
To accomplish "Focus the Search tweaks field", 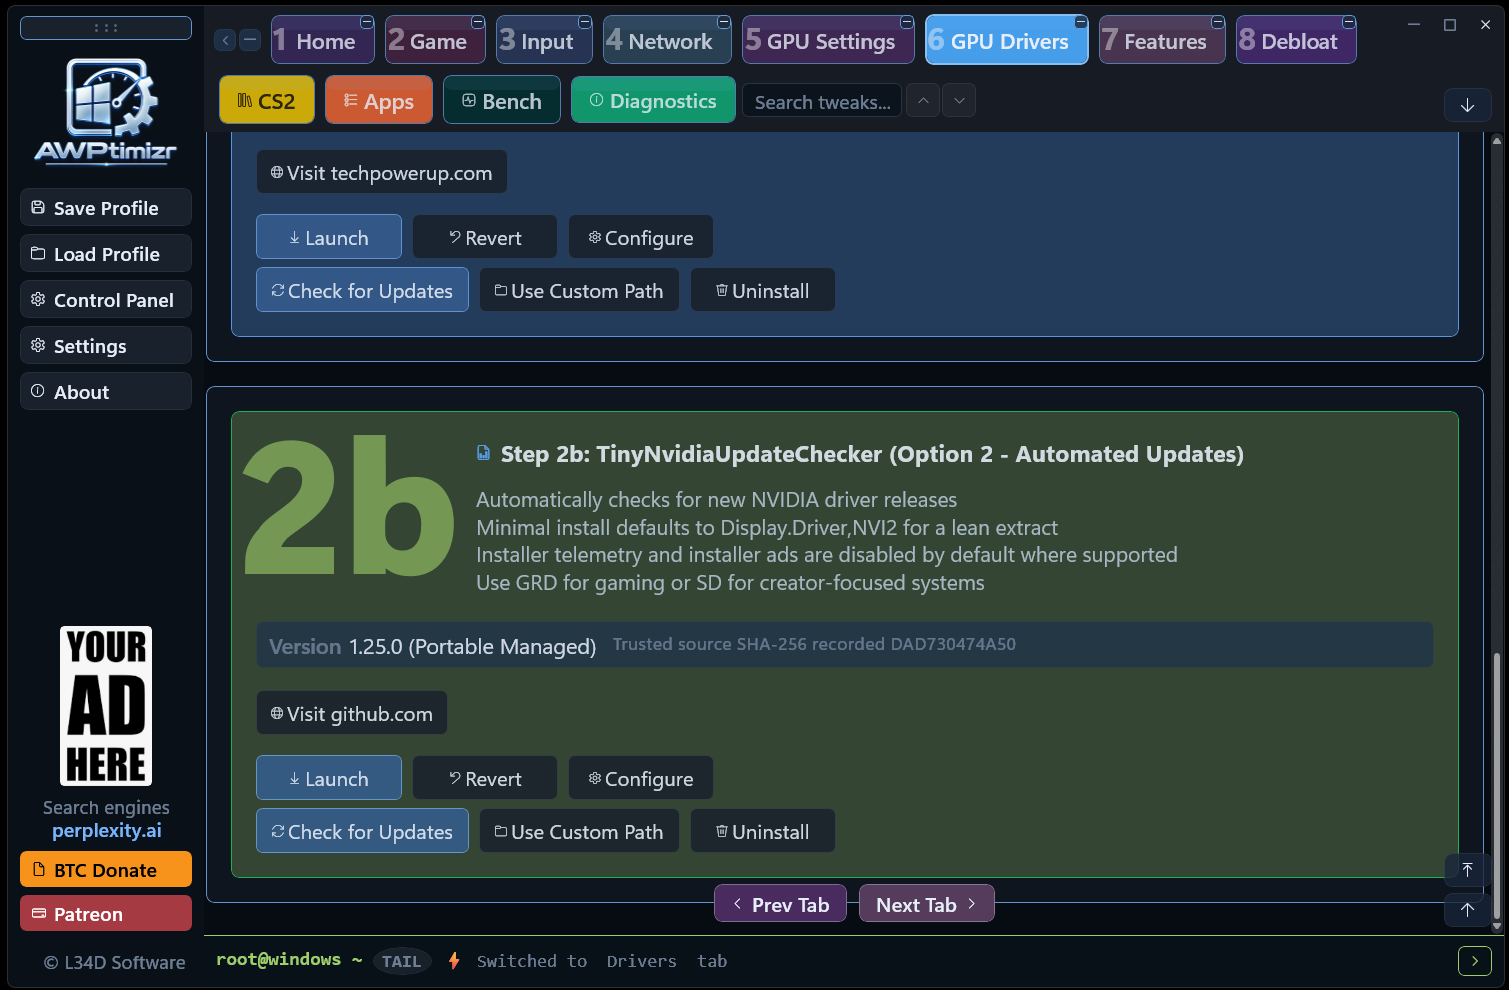I will pos(822,102).
